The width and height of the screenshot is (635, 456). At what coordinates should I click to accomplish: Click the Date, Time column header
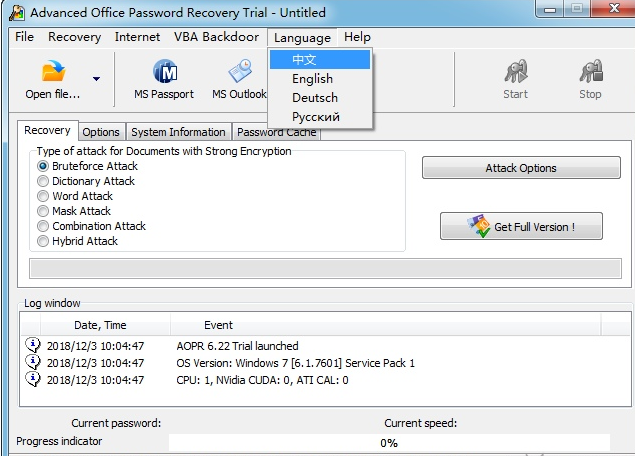tap(105, 325)
